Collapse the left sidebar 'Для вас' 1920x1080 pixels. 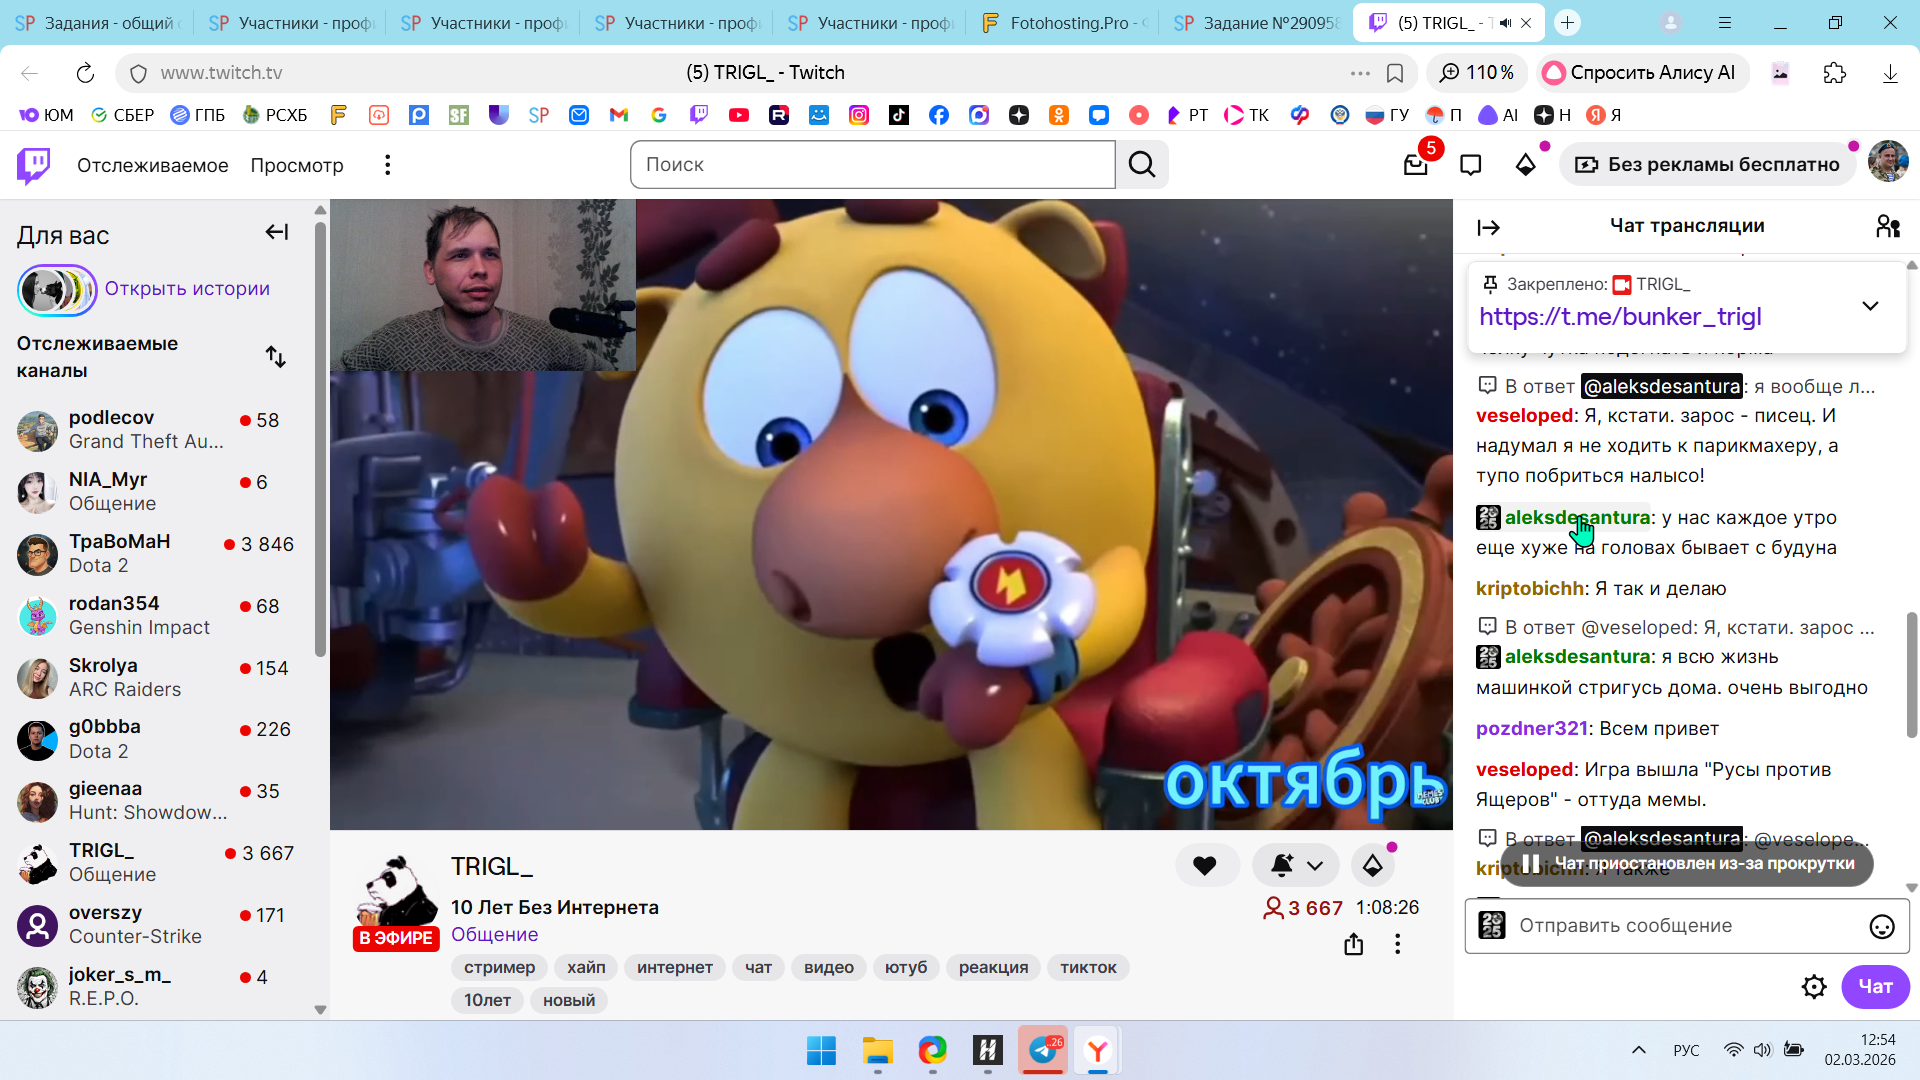[x=276, y=232]
